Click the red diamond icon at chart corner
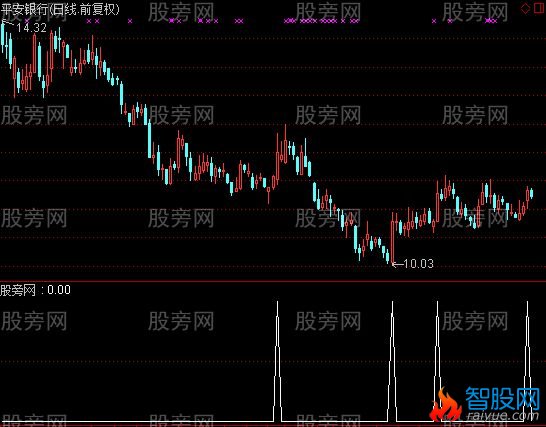Viewport: 546px width, 427px height. pos(525,8)
